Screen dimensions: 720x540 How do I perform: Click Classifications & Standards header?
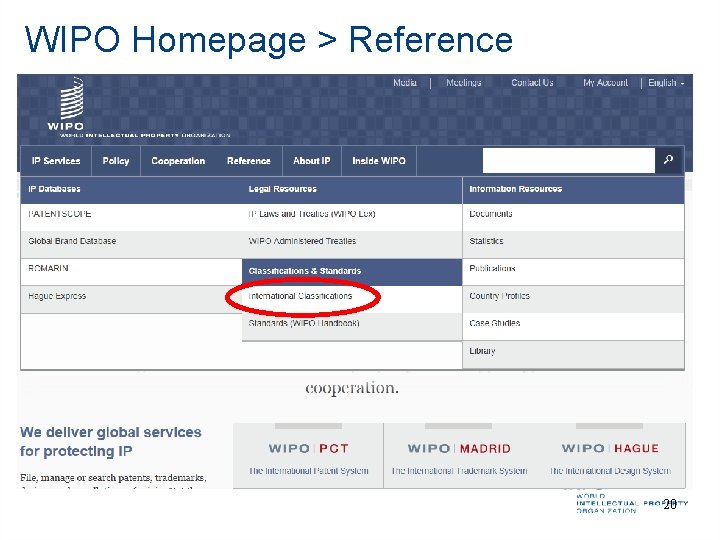[305, 271]
